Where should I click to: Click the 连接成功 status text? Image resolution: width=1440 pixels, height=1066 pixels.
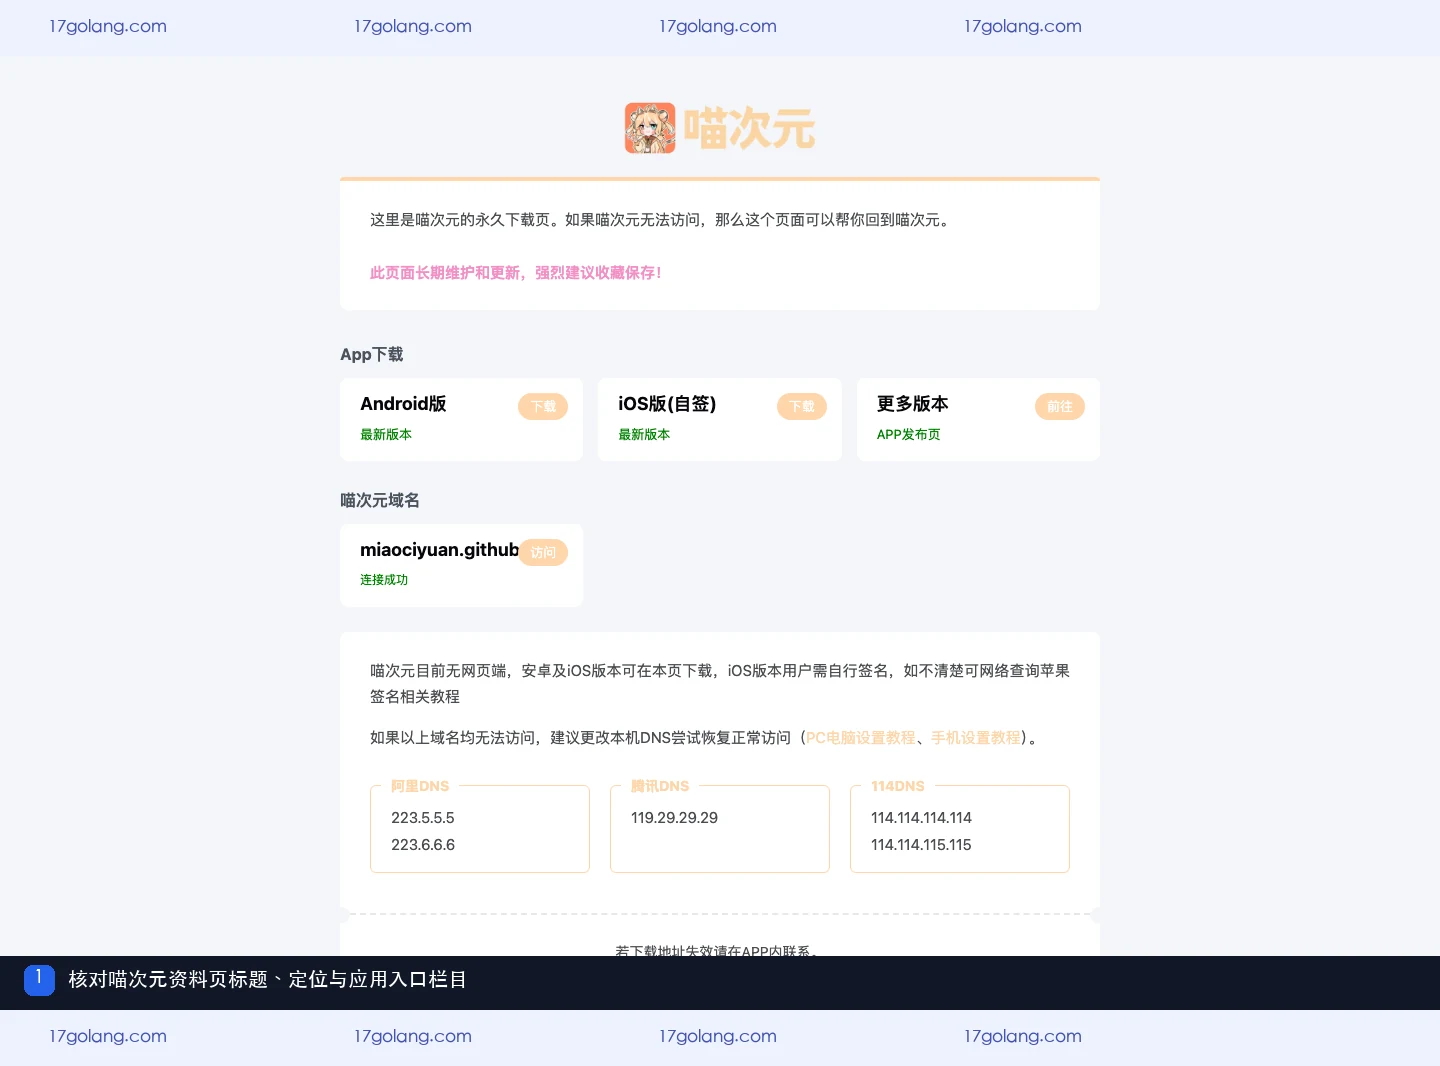point(384,580)
